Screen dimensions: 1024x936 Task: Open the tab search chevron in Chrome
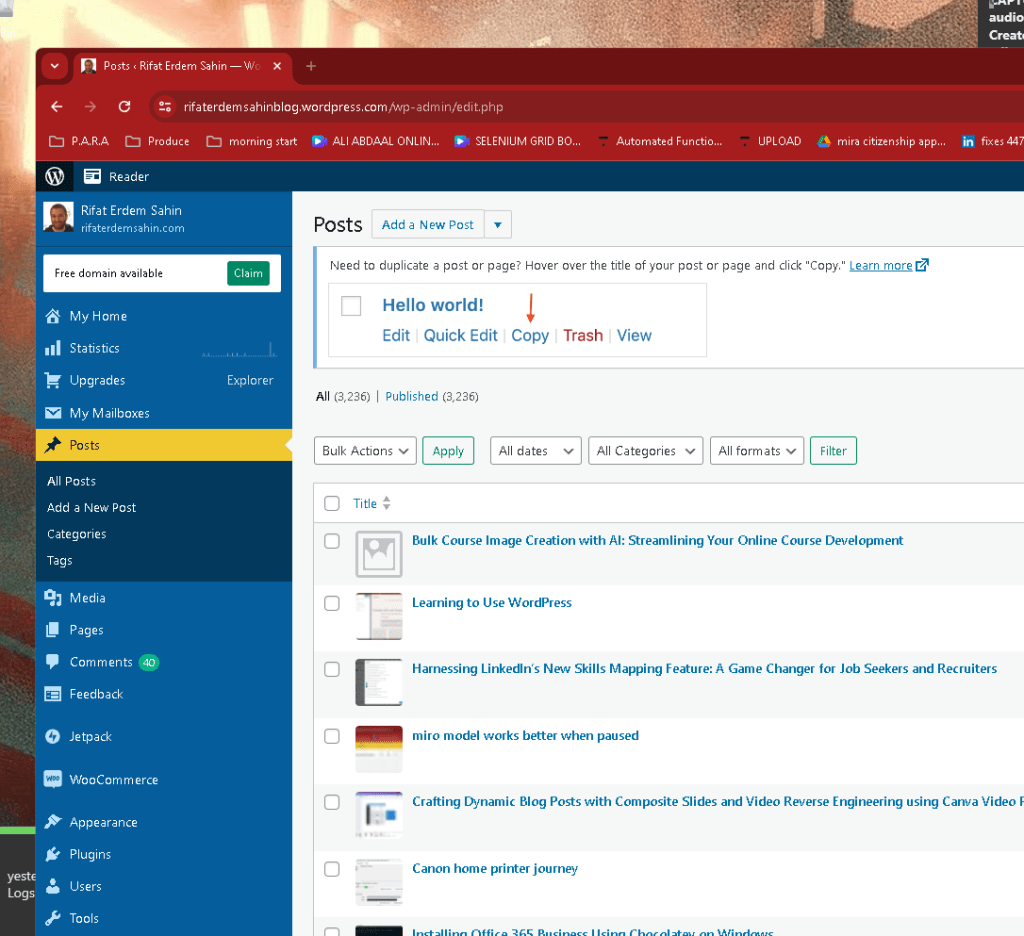click(x=55, y=66)
